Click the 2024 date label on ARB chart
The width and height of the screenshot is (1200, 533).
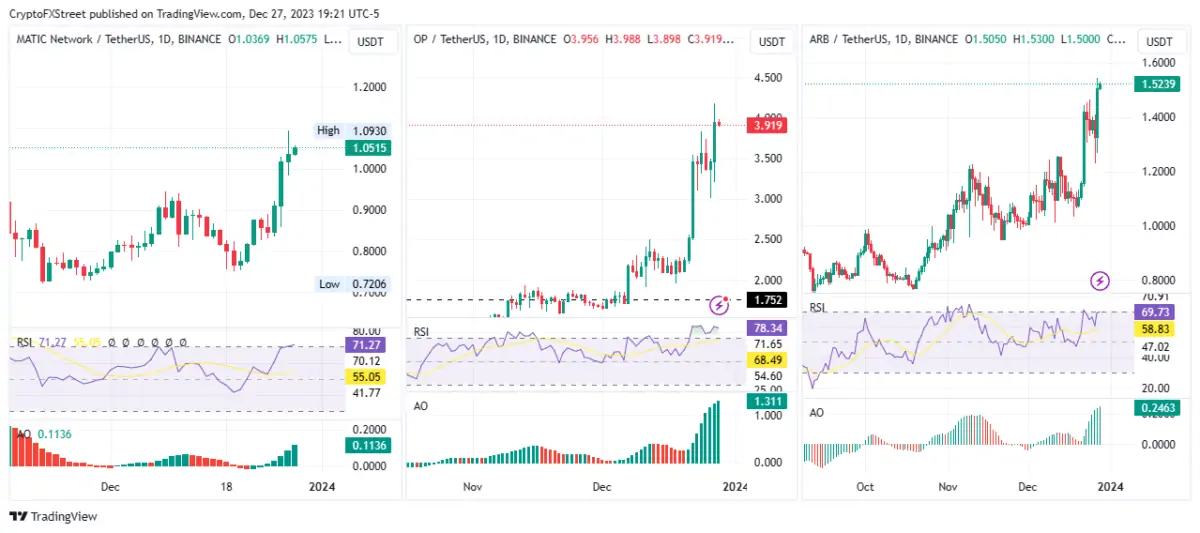click(x=1110, y=487)
